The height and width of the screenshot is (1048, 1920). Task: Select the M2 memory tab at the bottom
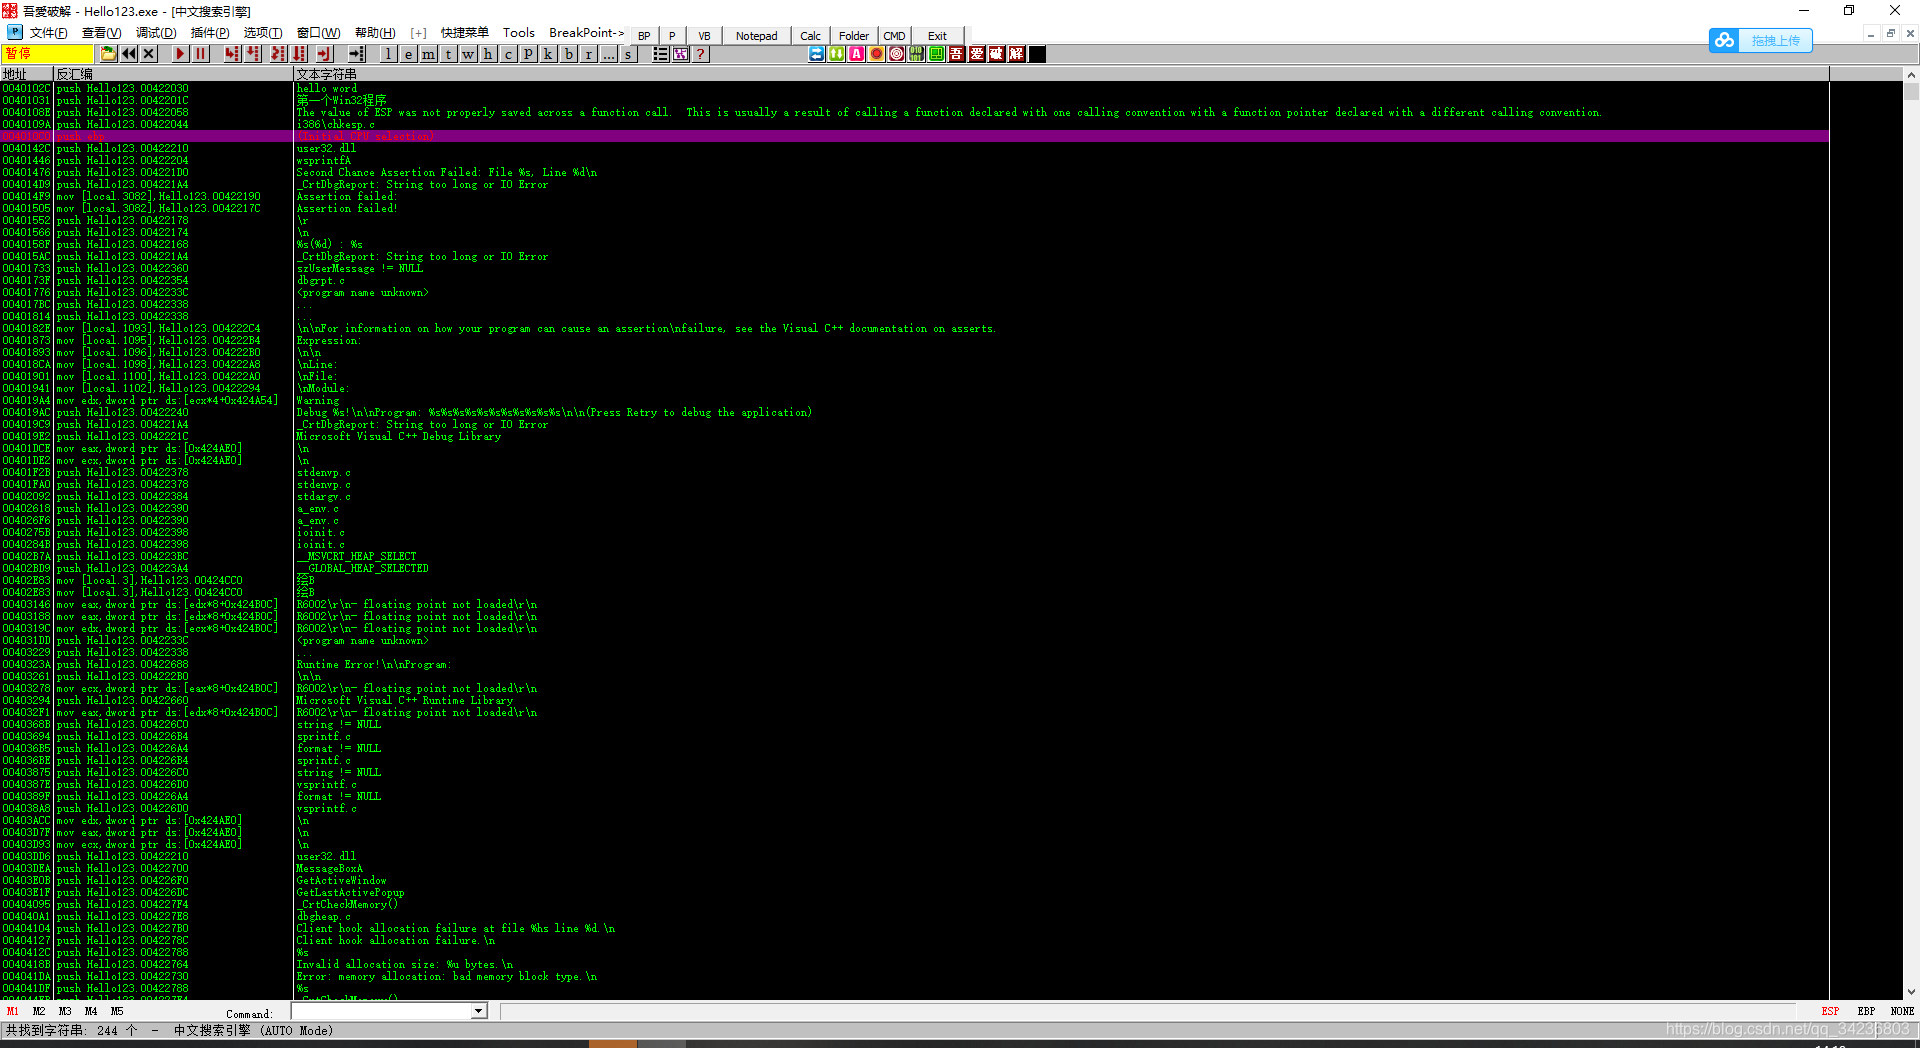coord(39,1011)
